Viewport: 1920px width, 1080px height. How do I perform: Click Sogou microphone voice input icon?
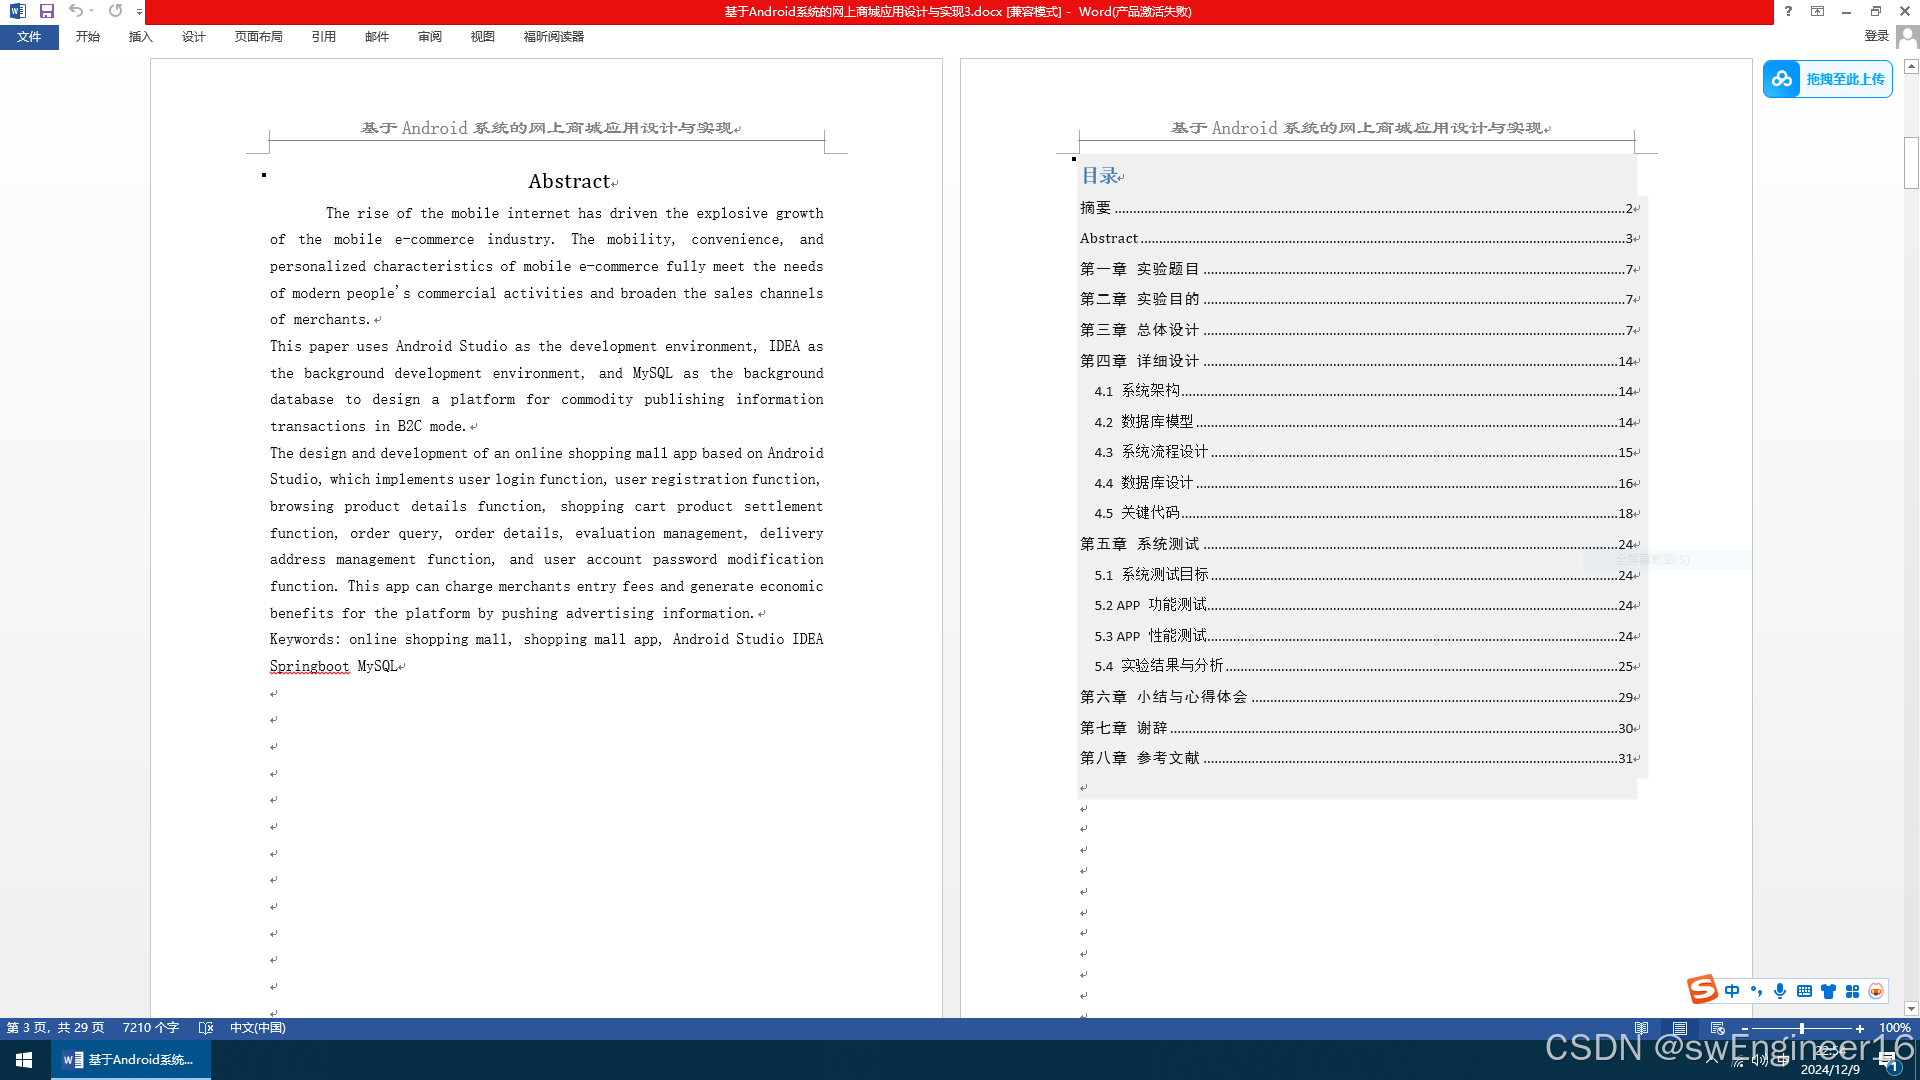(x=1780, y=991)
